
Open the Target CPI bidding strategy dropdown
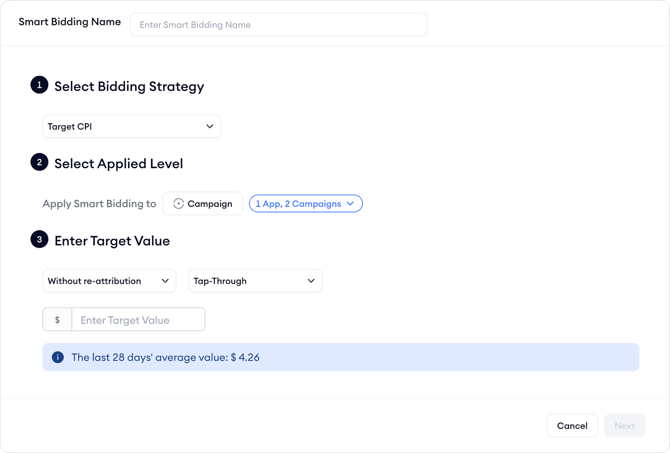pos(131,127)
